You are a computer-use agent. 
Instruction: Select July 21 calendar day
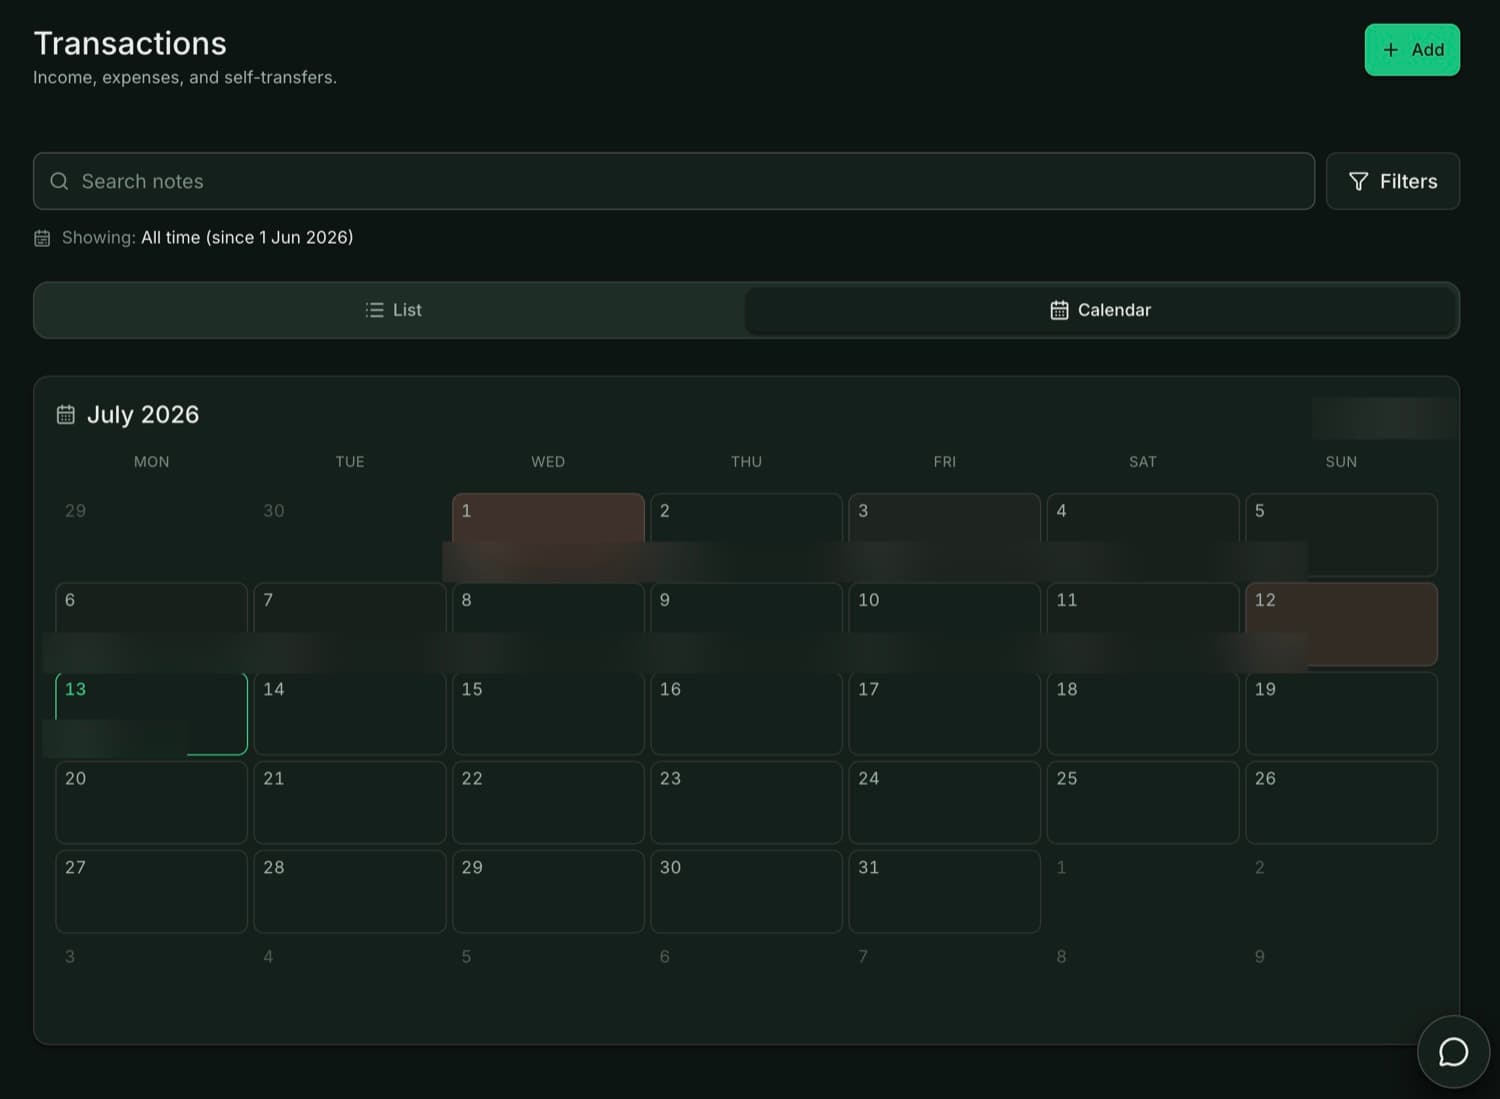[x=350, y=802]
